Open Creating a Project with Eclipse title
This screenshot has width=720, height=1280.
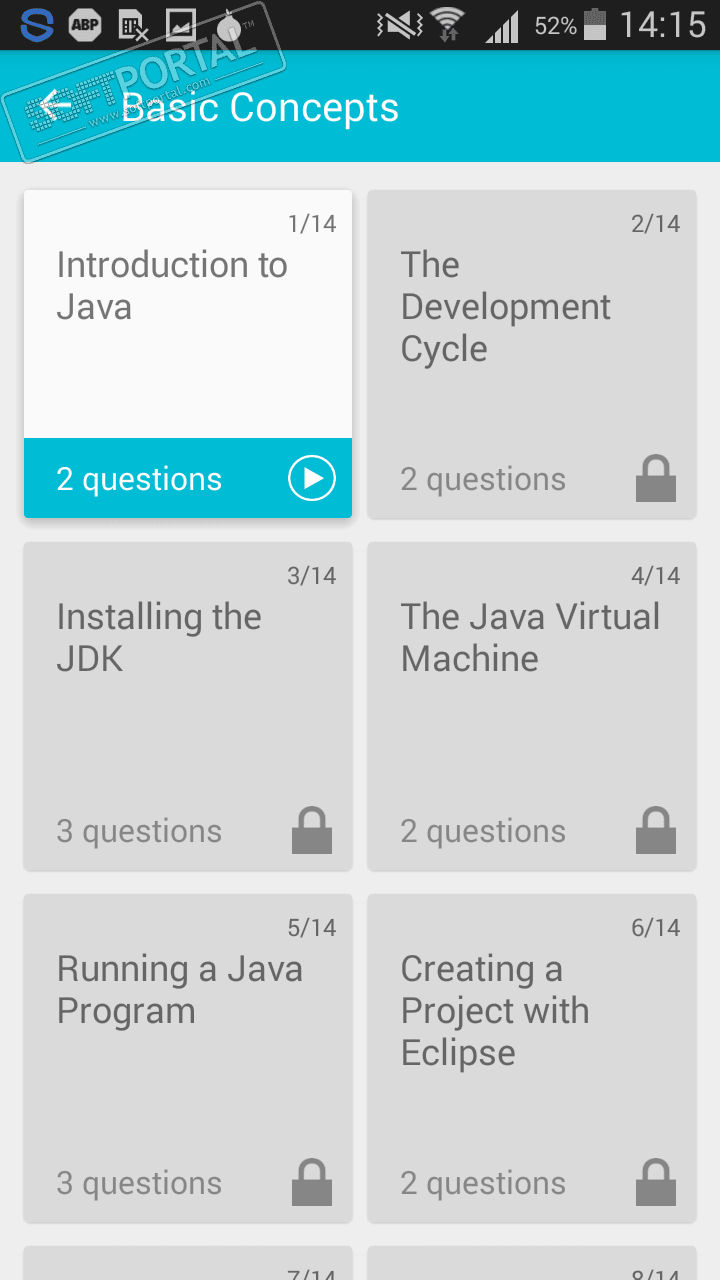[495, 1010]
